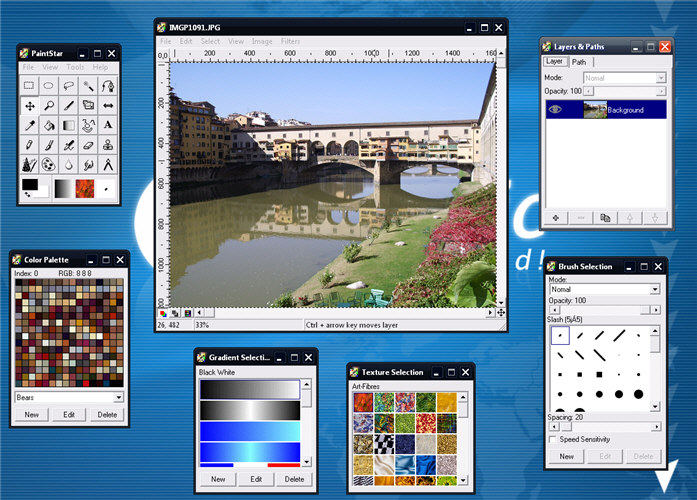
Task: Switch to the Layer tab
Action: (x=554, y=61)
